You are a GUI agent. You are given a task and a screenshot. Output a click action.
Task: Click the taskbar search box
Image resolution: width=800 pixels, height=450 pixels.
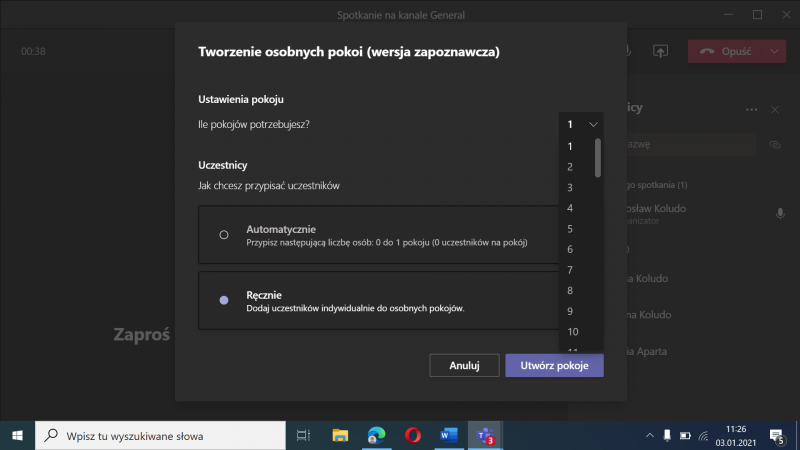(160, 436)
